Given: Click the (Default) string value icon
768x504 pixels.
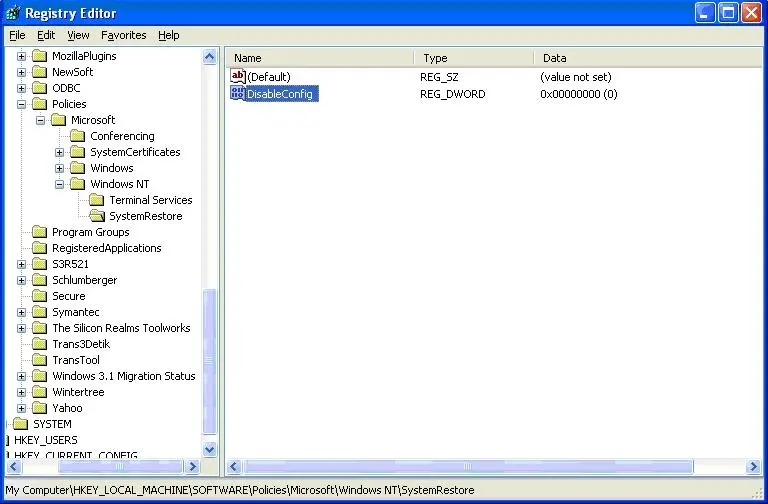Looking at the screenshot, I should click(x=238, y=77).
